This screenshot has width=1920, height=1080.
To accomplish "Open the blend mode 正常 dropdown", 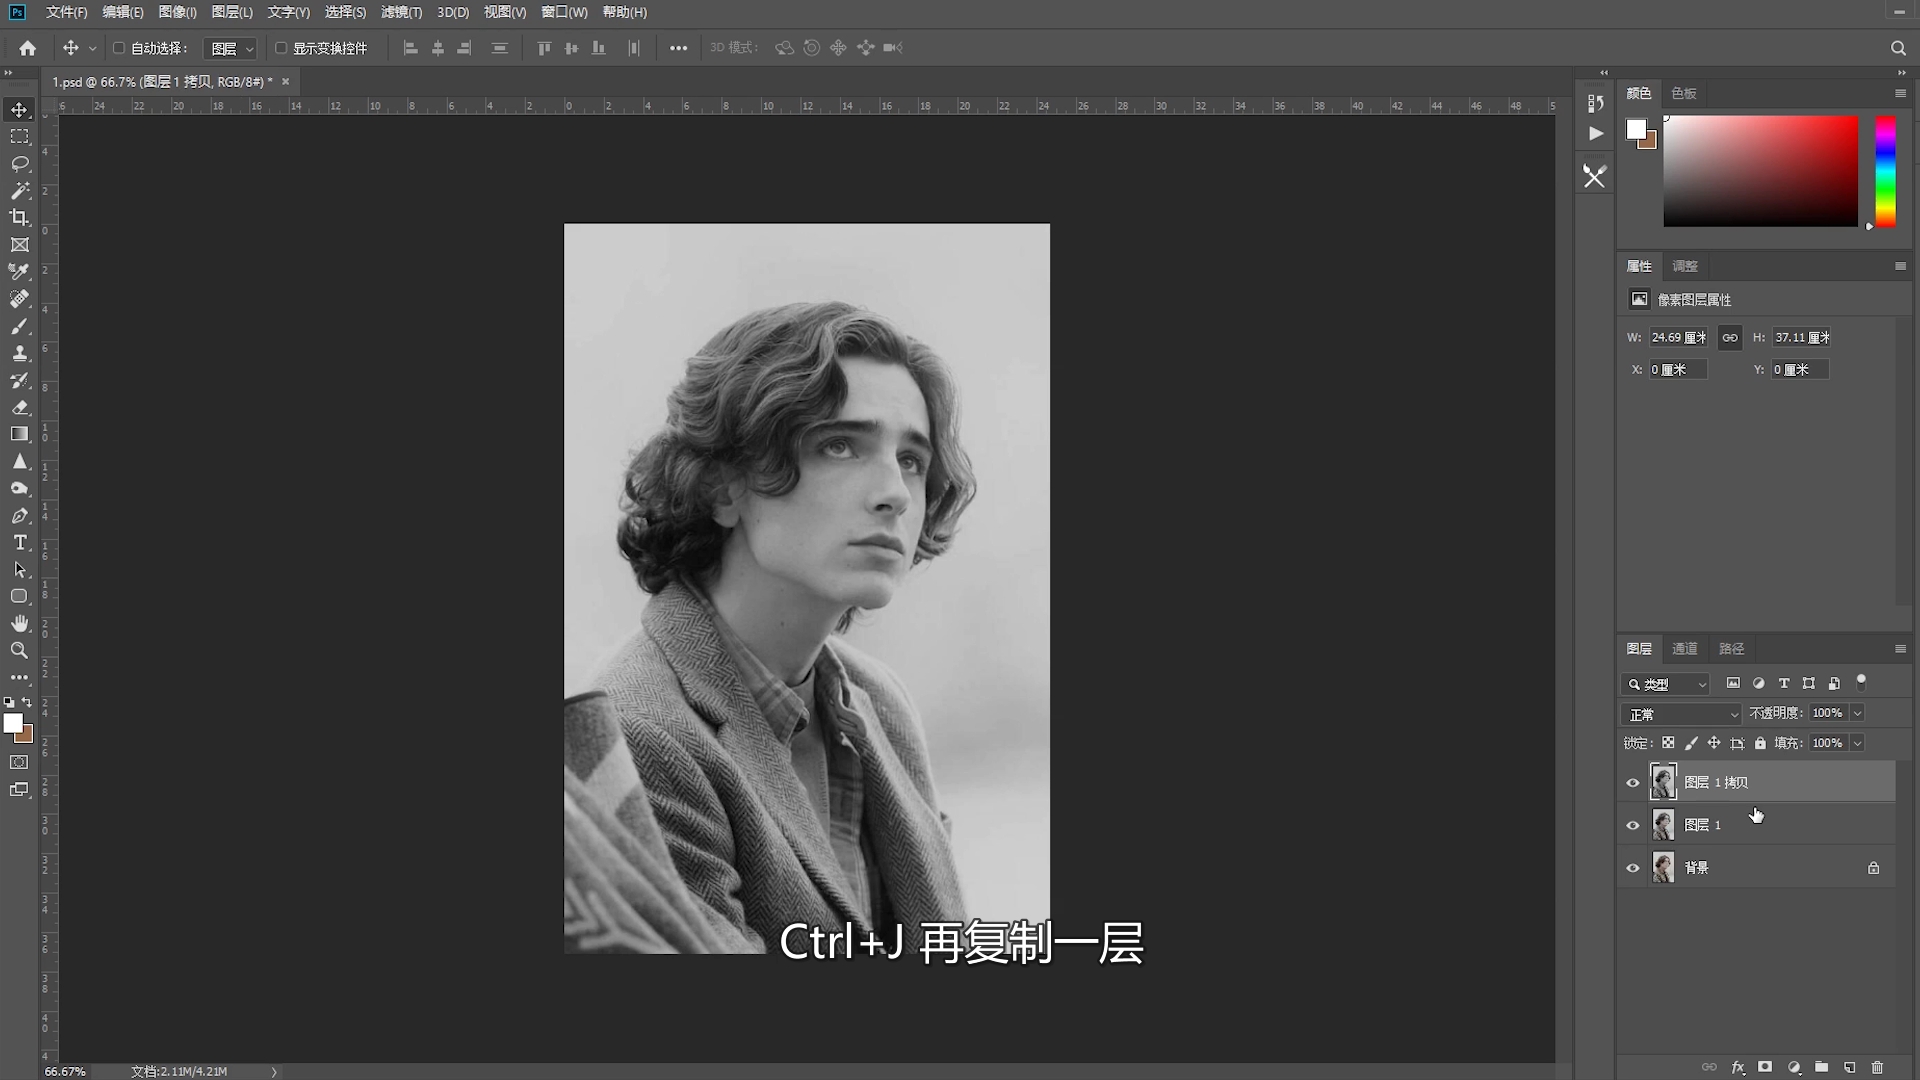I will pyautogui.click(x=1682, y=714).
